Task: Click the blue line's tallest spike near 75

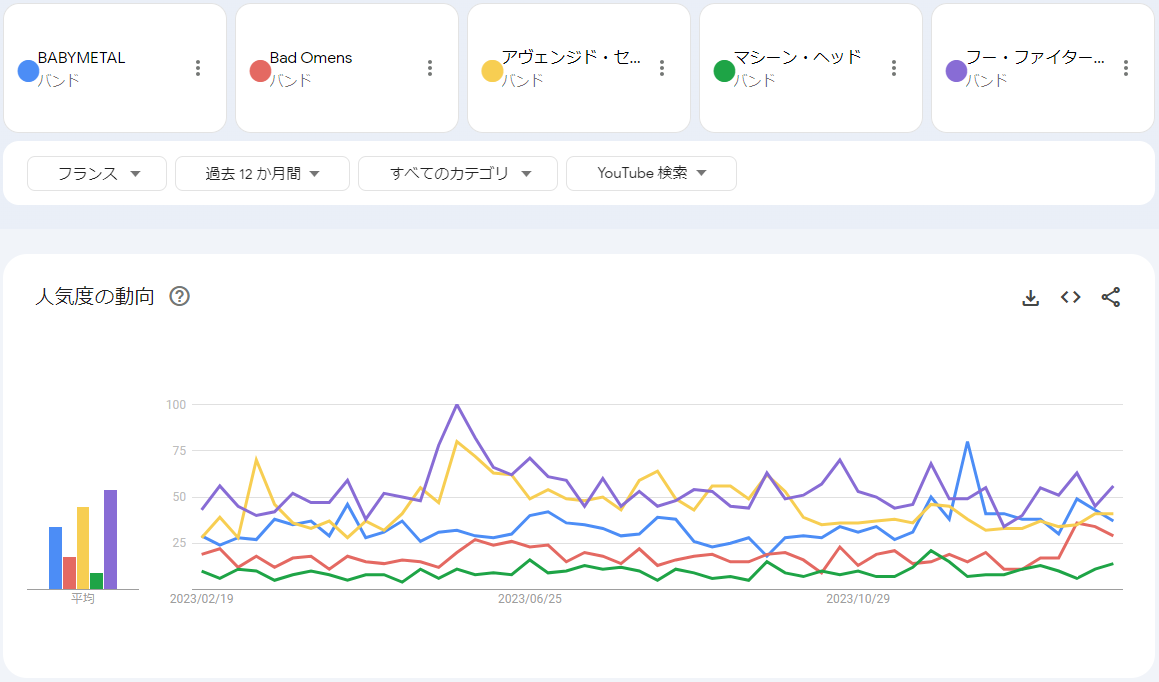Action: click(968, 443)
